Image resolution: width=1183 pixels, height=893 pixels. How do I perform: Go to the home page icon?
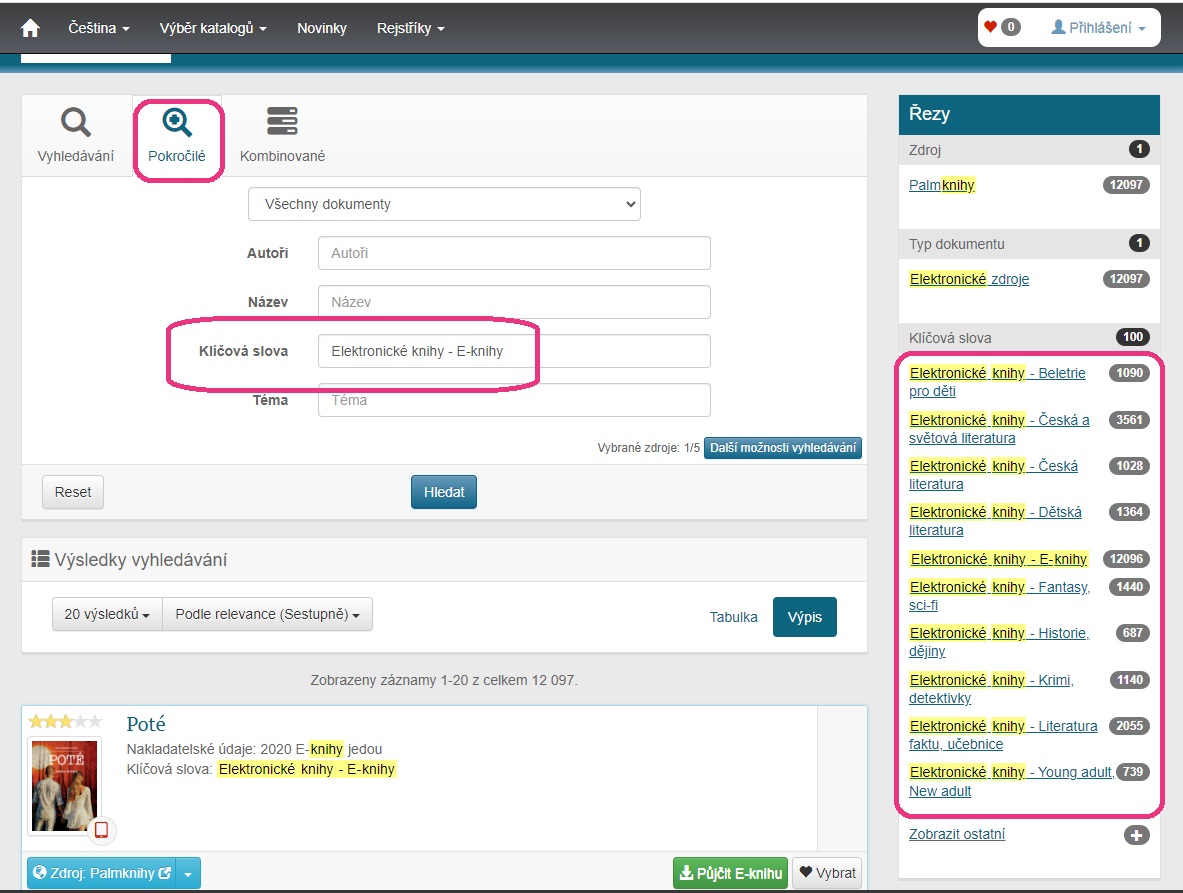(x=30, y=28)
